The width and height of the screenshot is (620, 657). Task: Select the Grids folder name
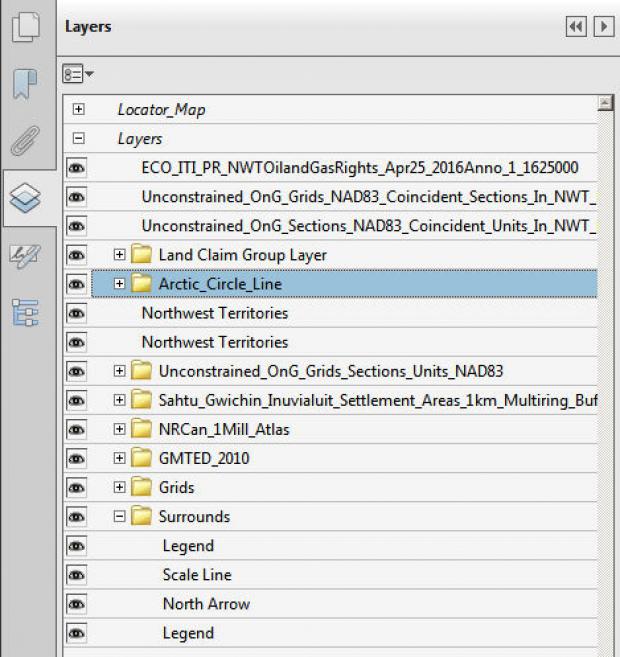[x=176, y=488]
